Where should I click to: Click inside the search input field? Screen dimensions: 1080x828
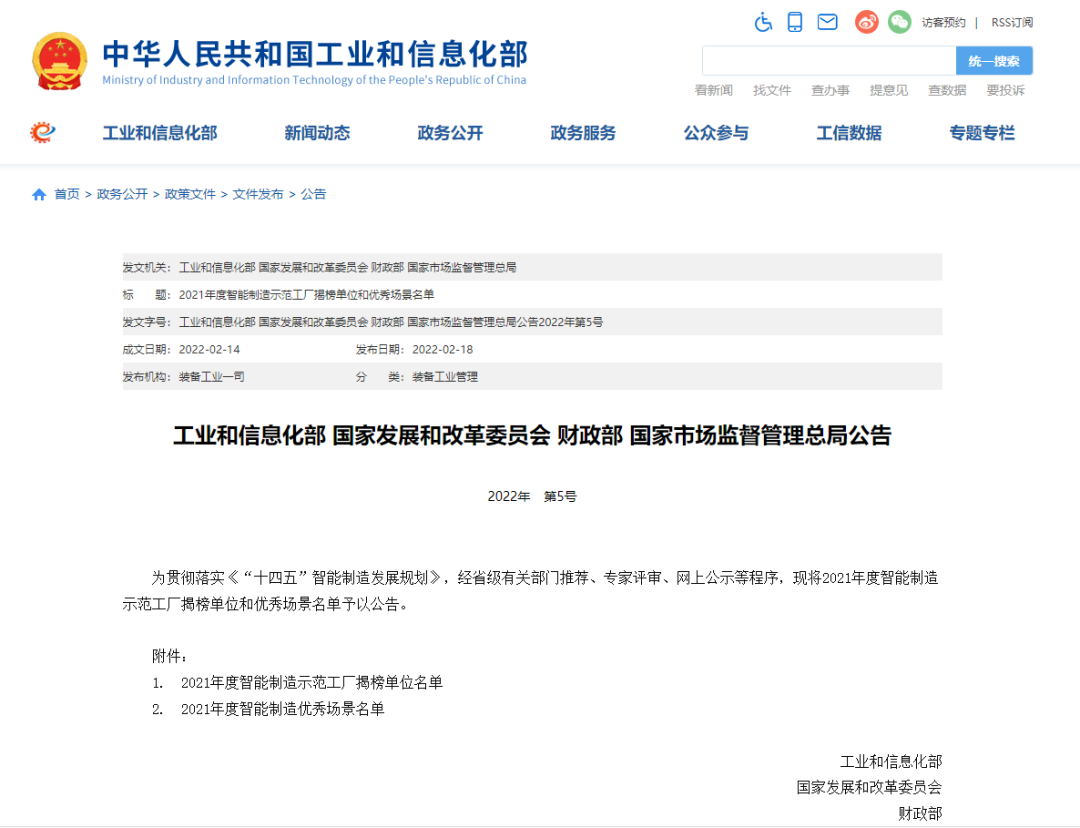[x=830, y=60]
